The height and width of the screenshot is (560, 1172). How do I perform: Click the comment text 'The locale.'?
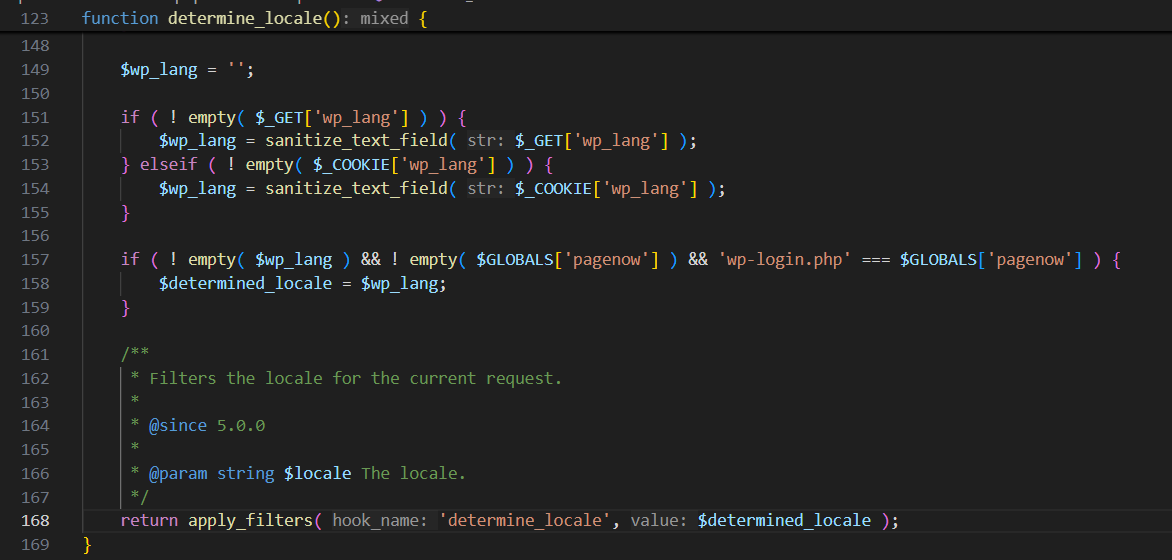click(413, 473)
